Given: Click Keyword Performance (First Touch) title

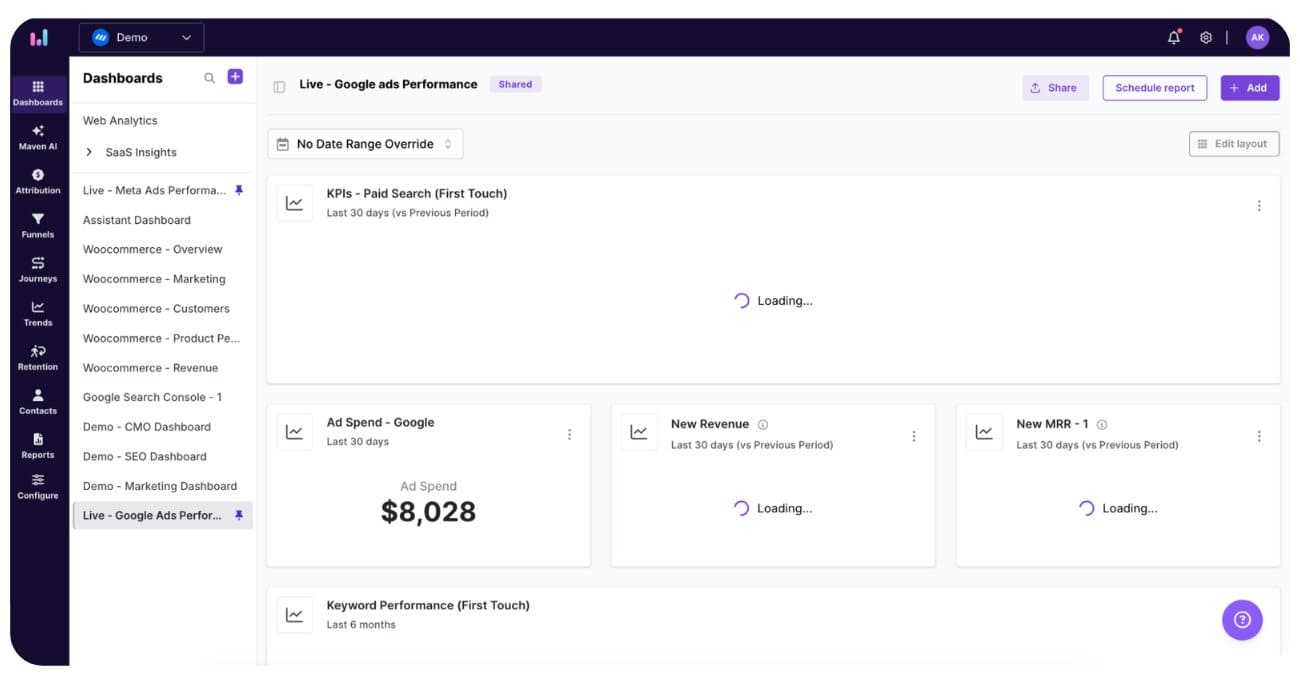Looking at the screenshot, I should tap(428, 605).
